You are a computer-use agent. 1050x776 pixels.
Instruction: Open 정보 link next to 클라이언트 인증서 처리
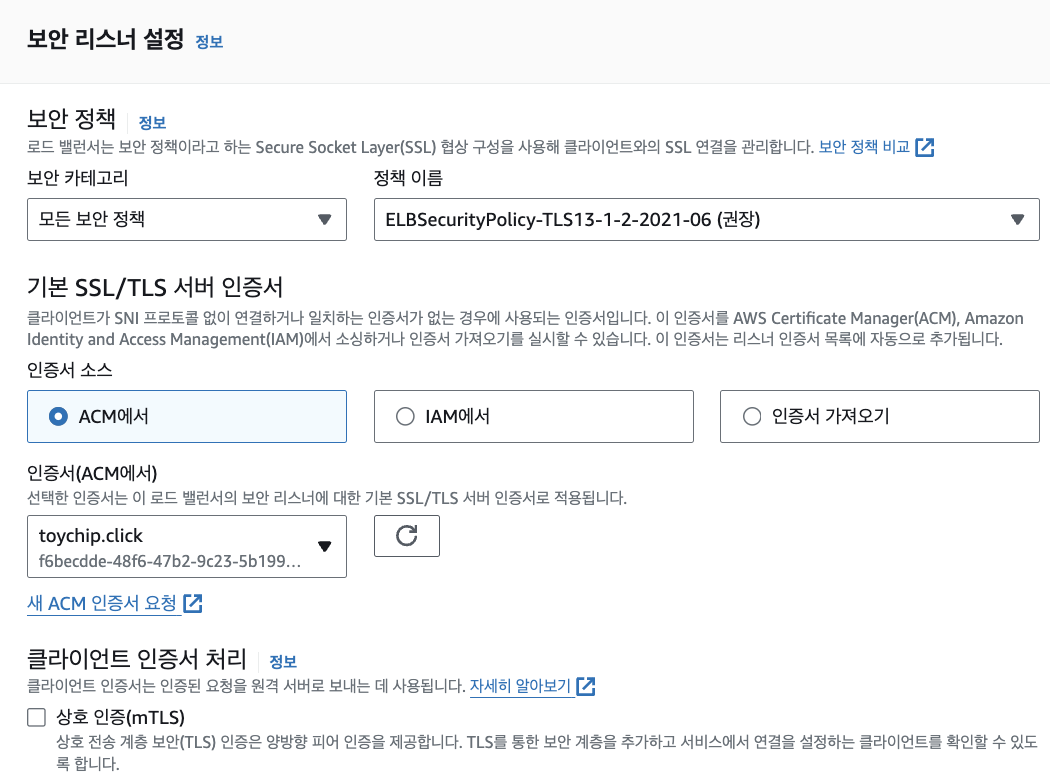(x=283, y=662)
